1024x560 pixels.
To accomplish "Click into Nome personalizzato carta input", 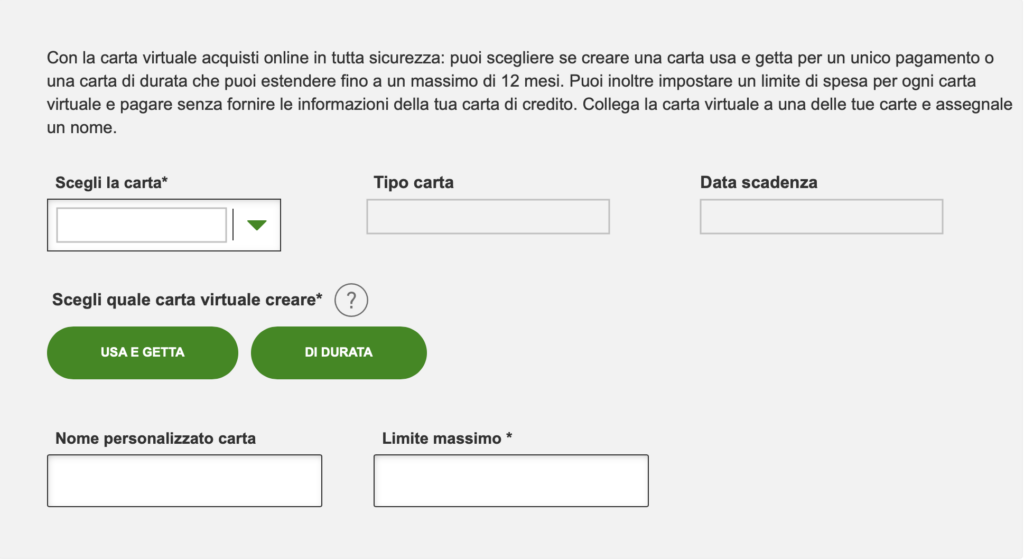I will [x=184, y=481].
